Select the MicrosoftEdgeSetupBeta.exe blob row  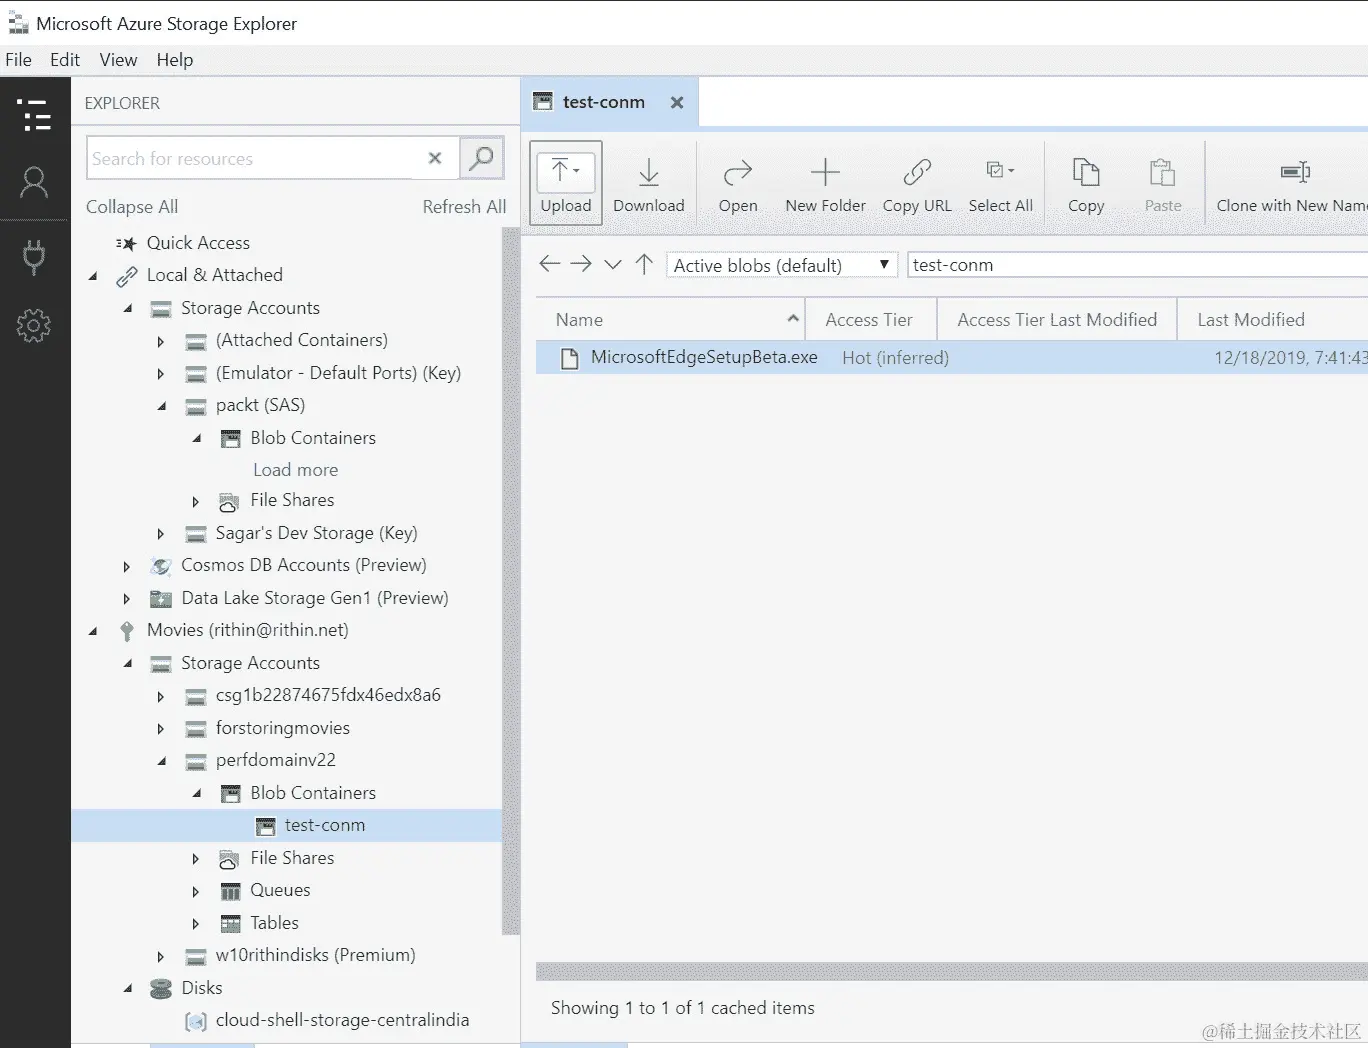(x=952, y=358)
